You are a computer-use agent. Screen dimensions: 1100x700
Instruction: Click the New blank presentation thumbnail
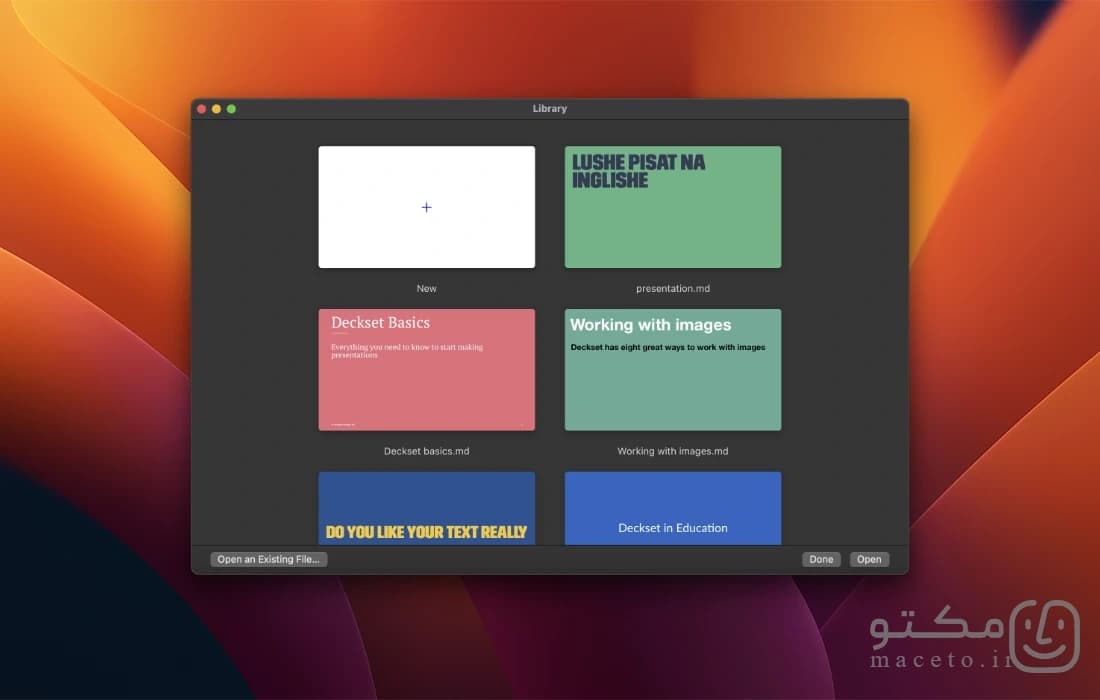point(427,207)
